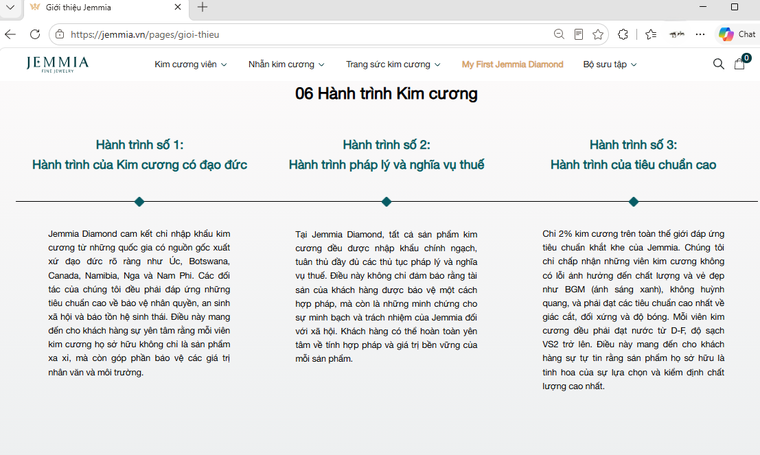Viewport: 760px width, 455px height.
Task: Open immersive reader icon in address bar
Action: [x=578, y=34]
